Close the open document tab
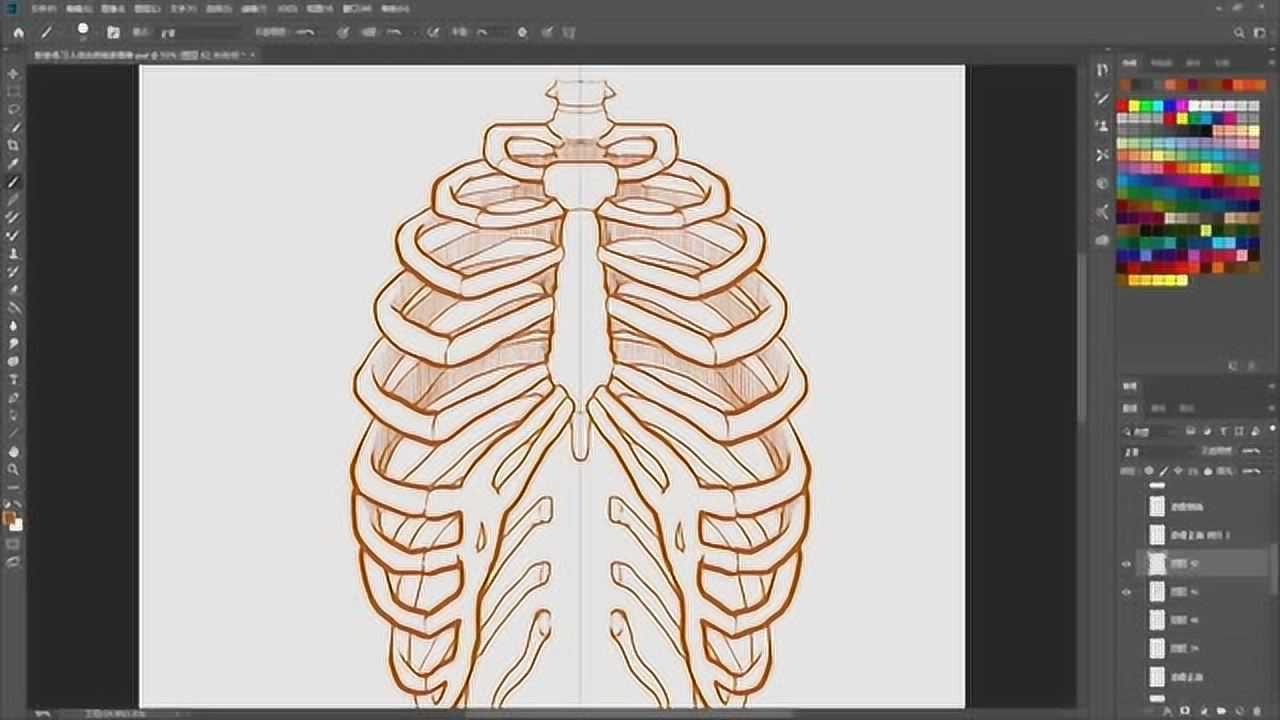Image resolution: width=1280 pixels, height=720 pixels. coord(253,55)
